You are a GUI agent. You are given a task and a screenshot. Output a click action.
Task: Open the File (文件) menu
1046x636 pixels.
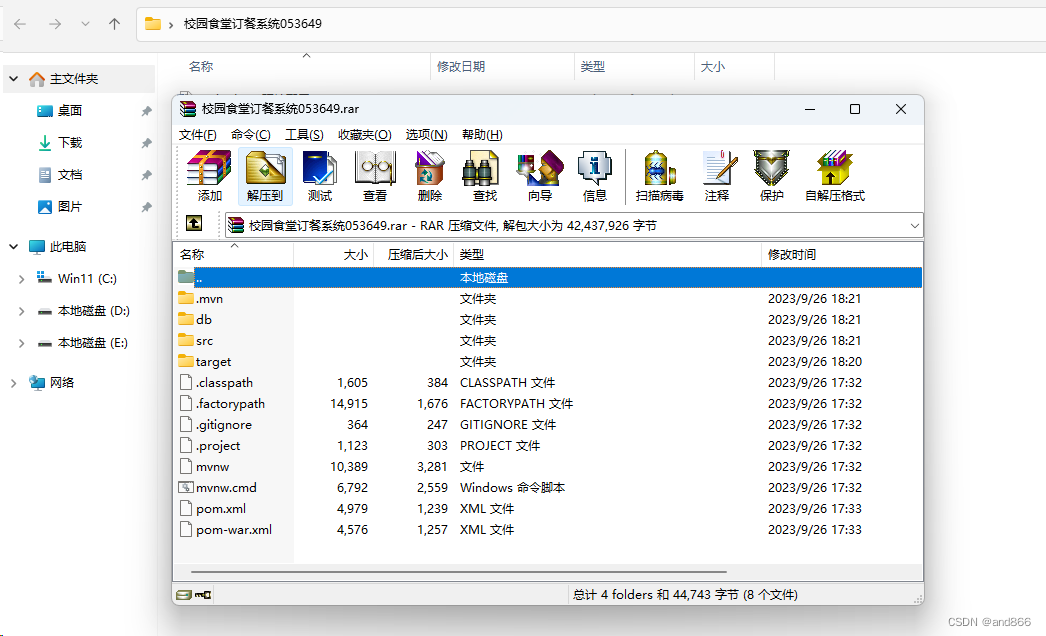(x=197, y=135)
